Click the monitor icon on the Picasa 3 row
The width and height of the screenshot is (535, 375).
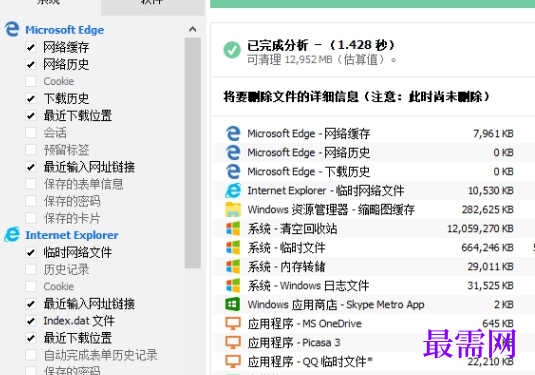tap(233, 342)
